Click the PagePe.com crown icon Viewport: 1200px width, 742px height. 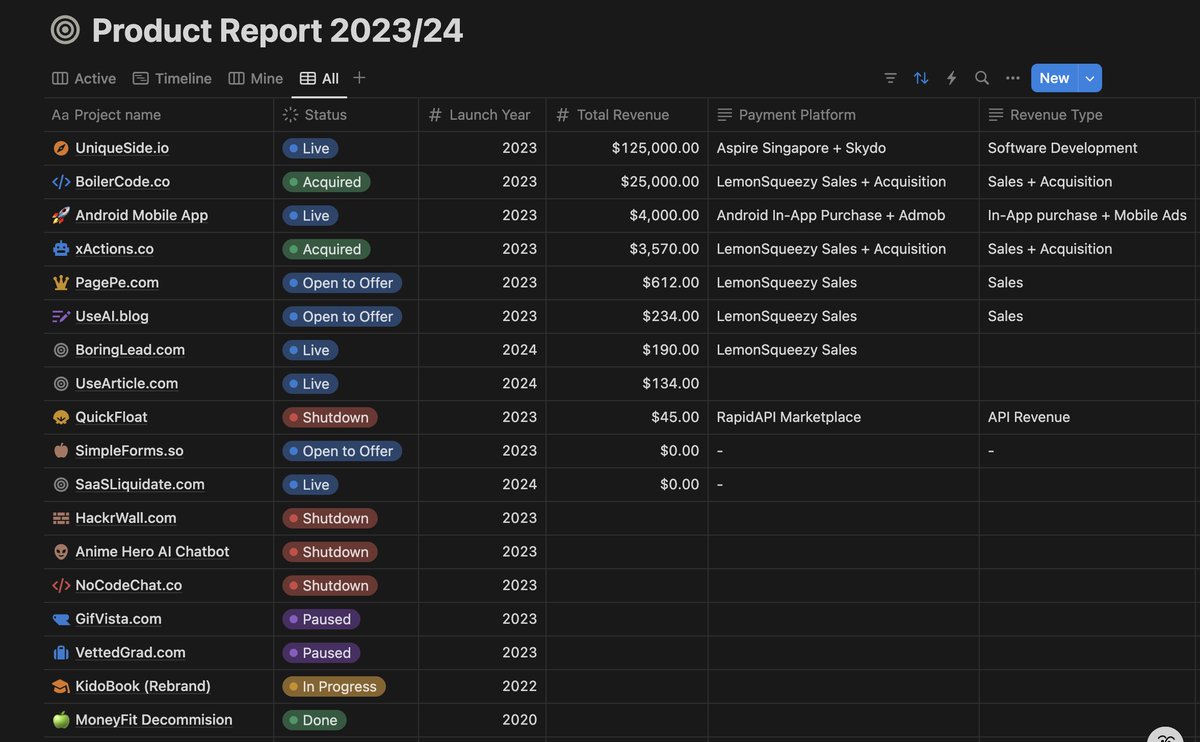[61, 283]
